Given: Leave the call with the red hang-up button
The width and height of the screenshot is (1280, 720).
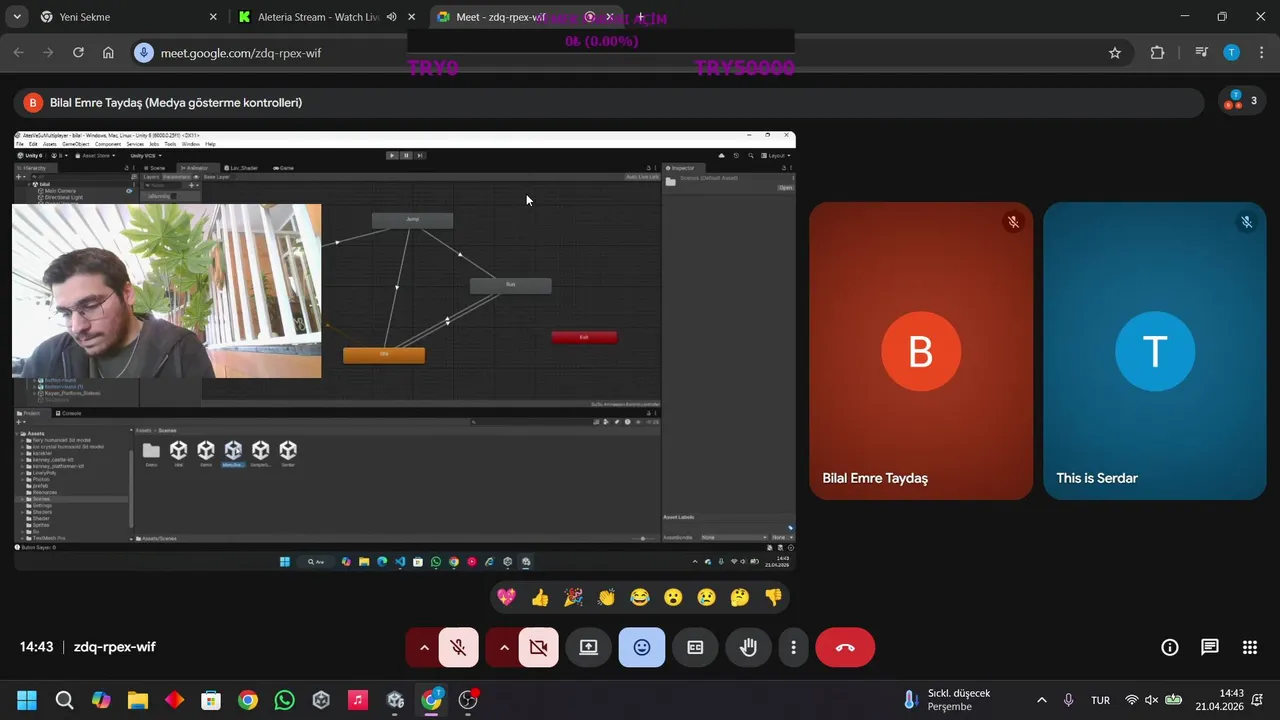Looking at the screenshot, I should click(845, 647).
